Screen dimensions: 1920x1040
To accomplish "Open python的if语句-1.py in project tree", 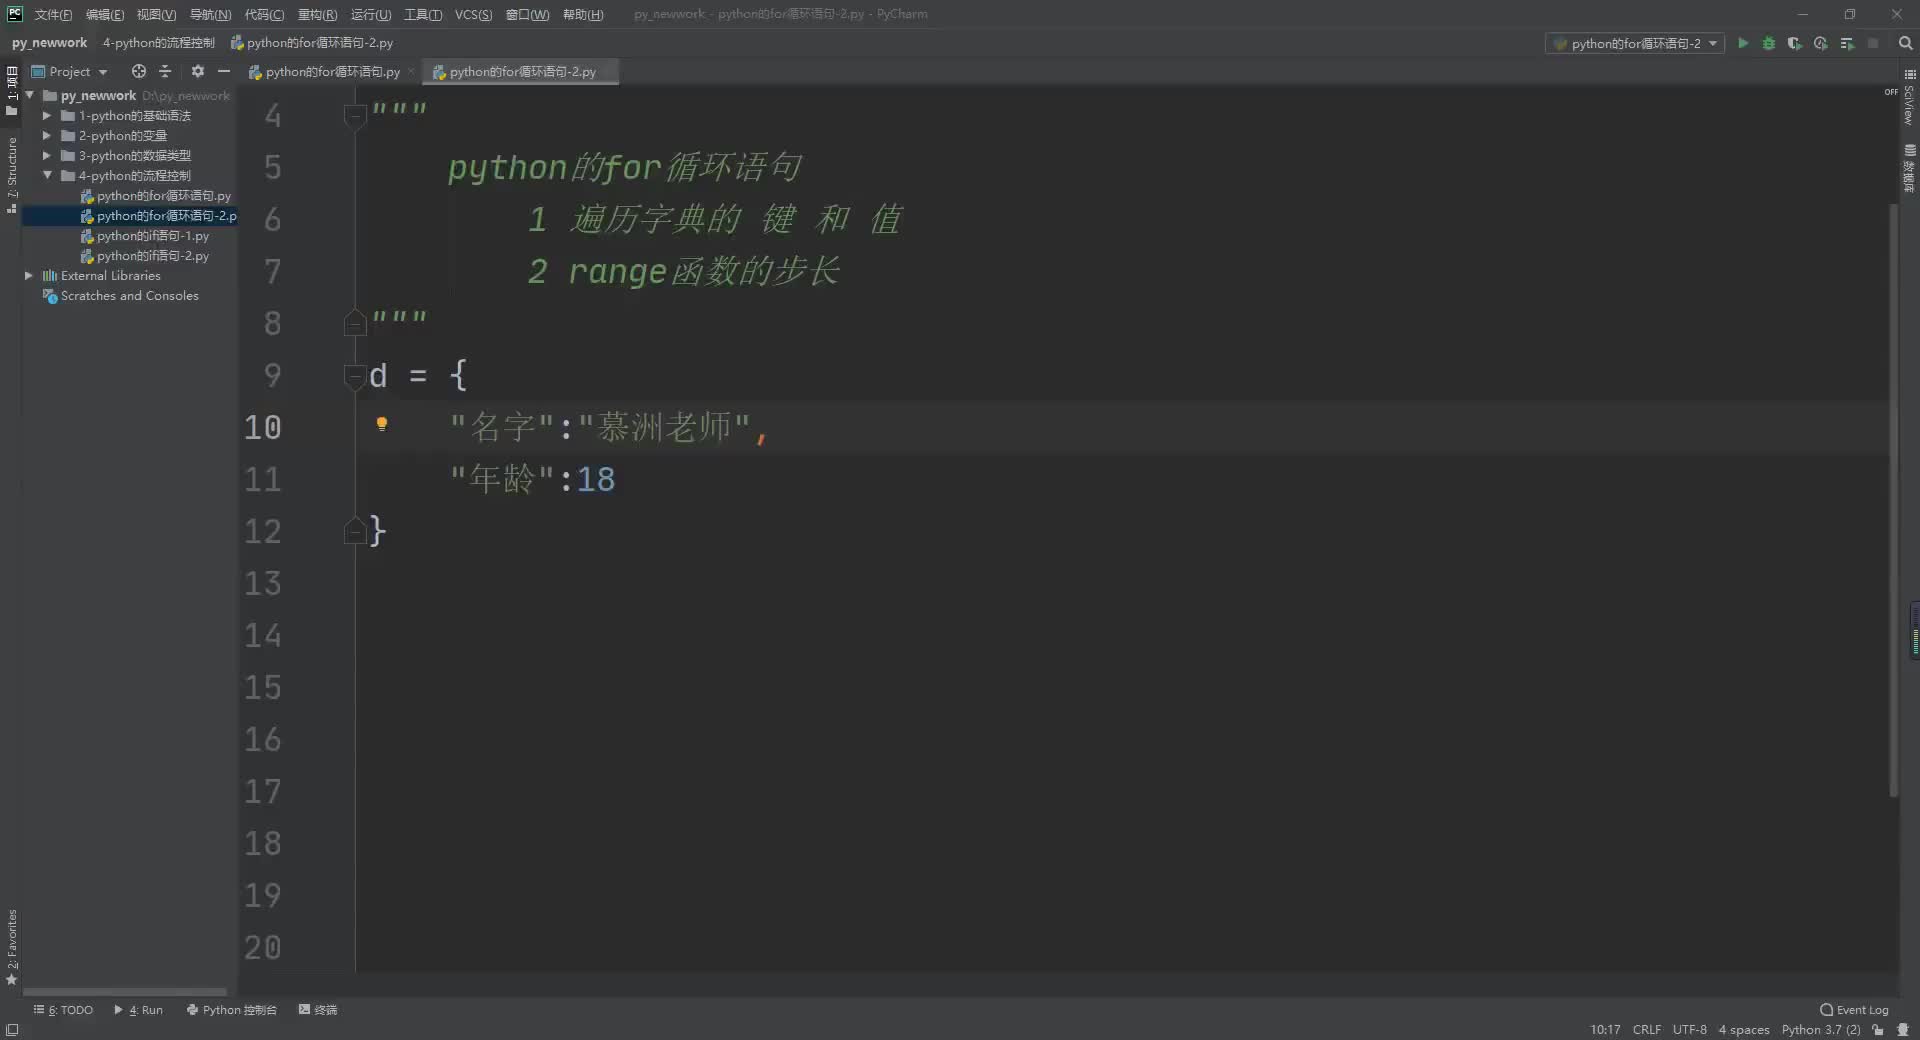I will tap(152, 235).
